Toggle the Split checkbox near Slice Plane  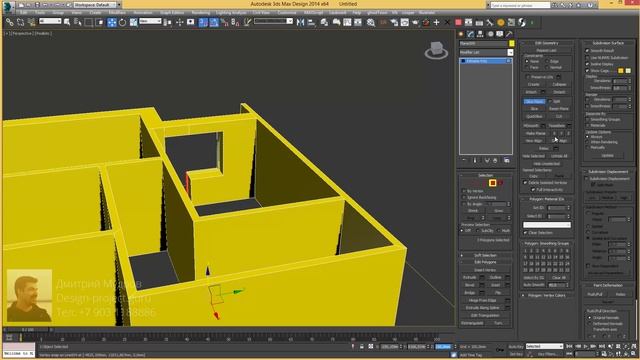(x=550, y=101)
